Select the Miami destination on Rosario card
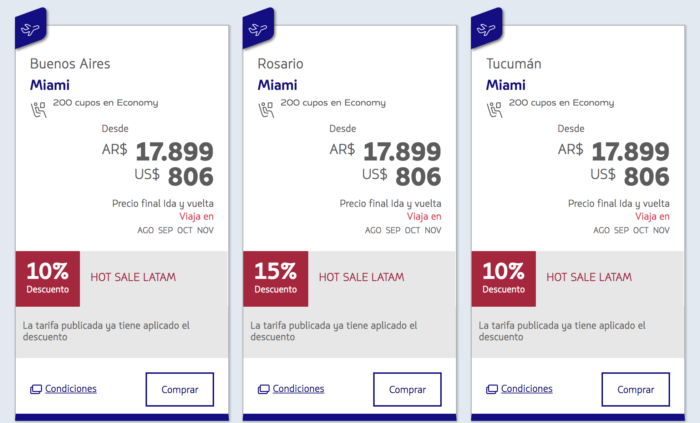Image resolution: width=700 pixels, height=423 pixels. pos(277,85)
